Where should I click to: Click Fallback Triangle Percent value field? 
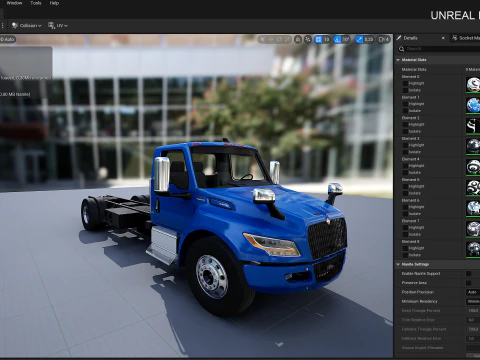tap(473, 329)
